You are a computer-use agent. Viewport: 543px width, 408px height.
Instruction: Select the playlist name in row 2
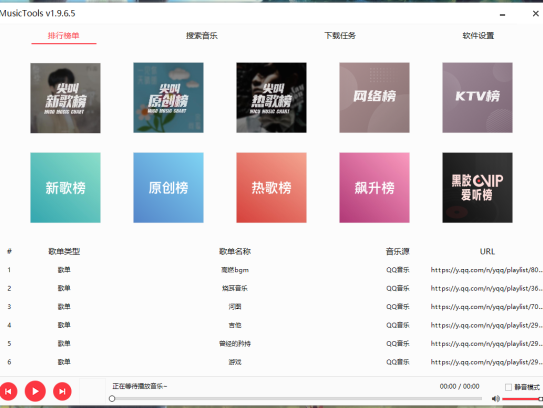tap(235, 288)
